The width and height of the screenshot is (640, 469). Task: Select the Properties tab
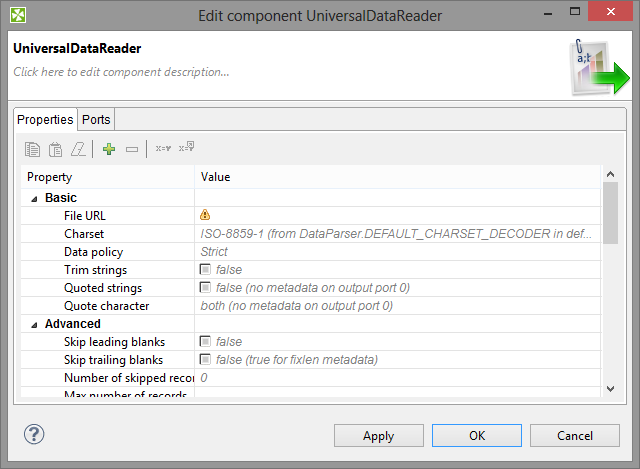pos(46,119)
